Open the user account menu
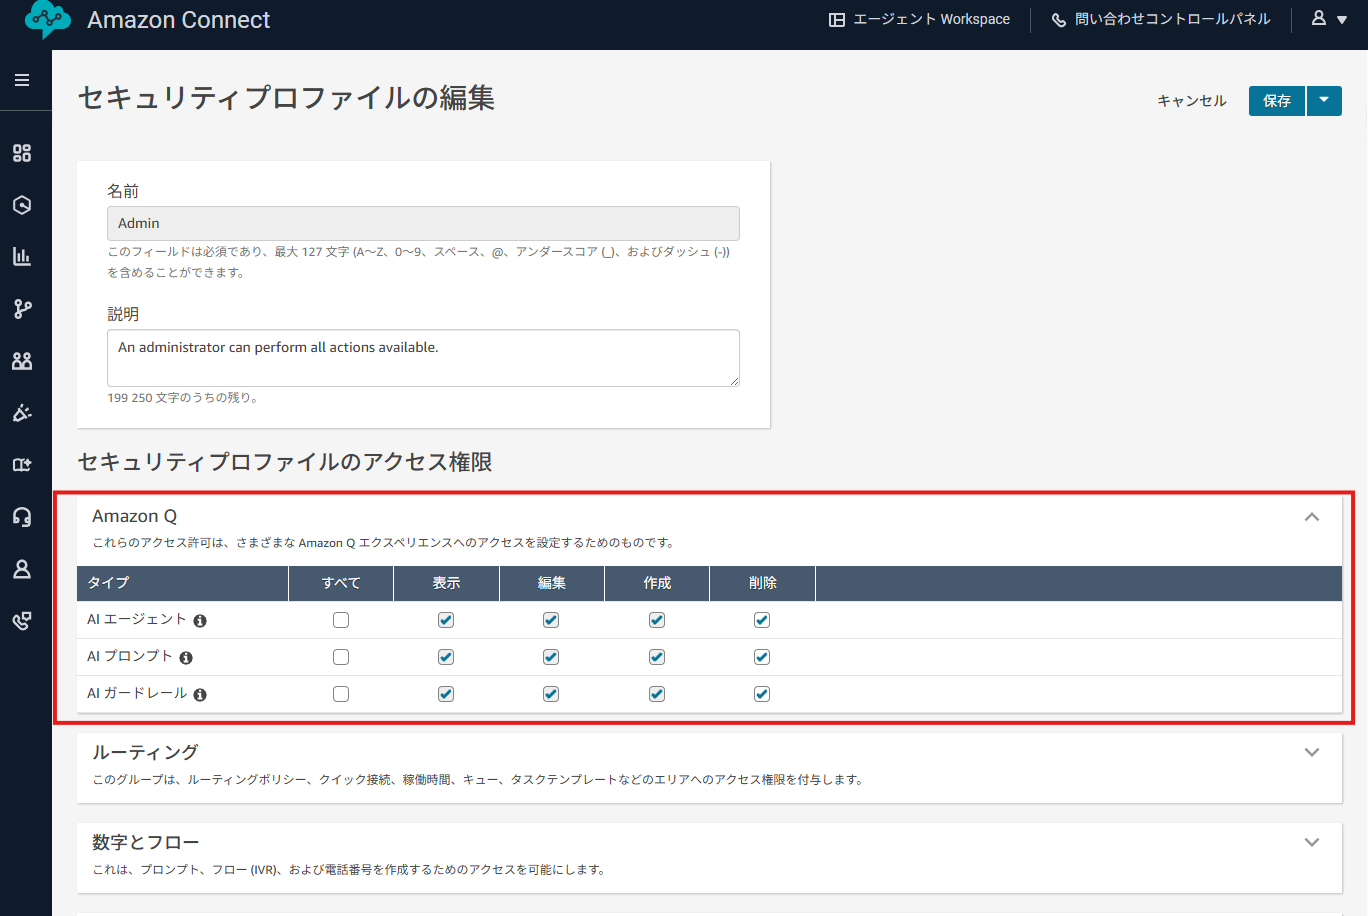This screenshot has width=1368, height=916. point(1329,19)
